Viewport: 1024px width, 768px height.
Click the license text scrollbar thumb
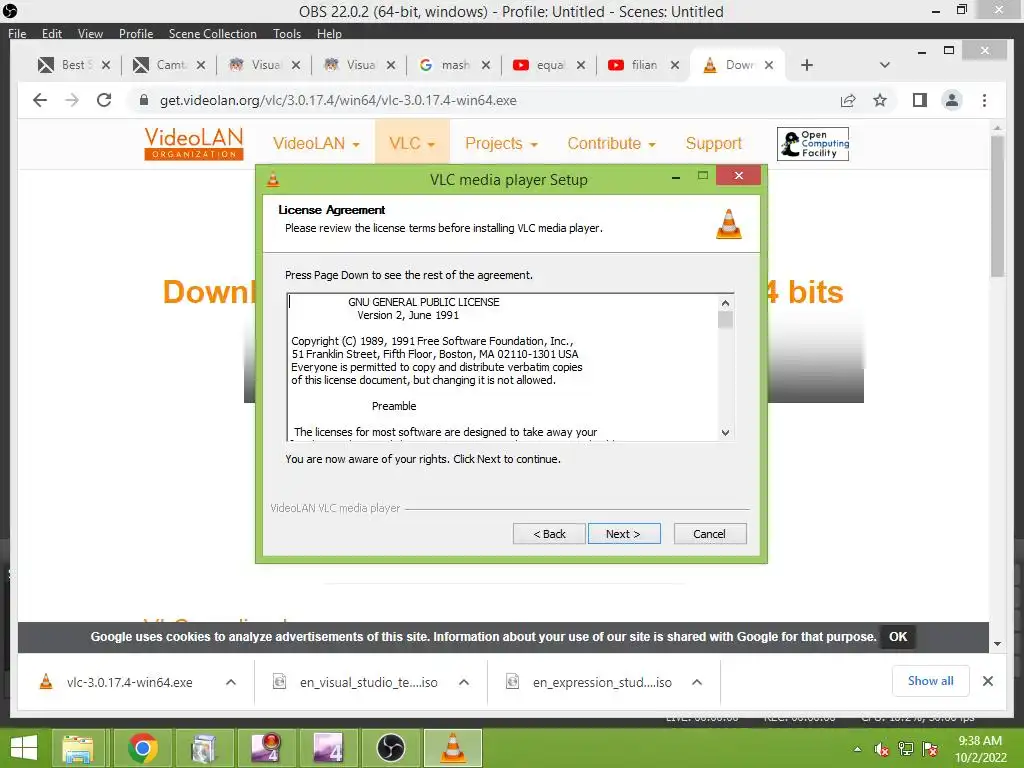[725, 319]
